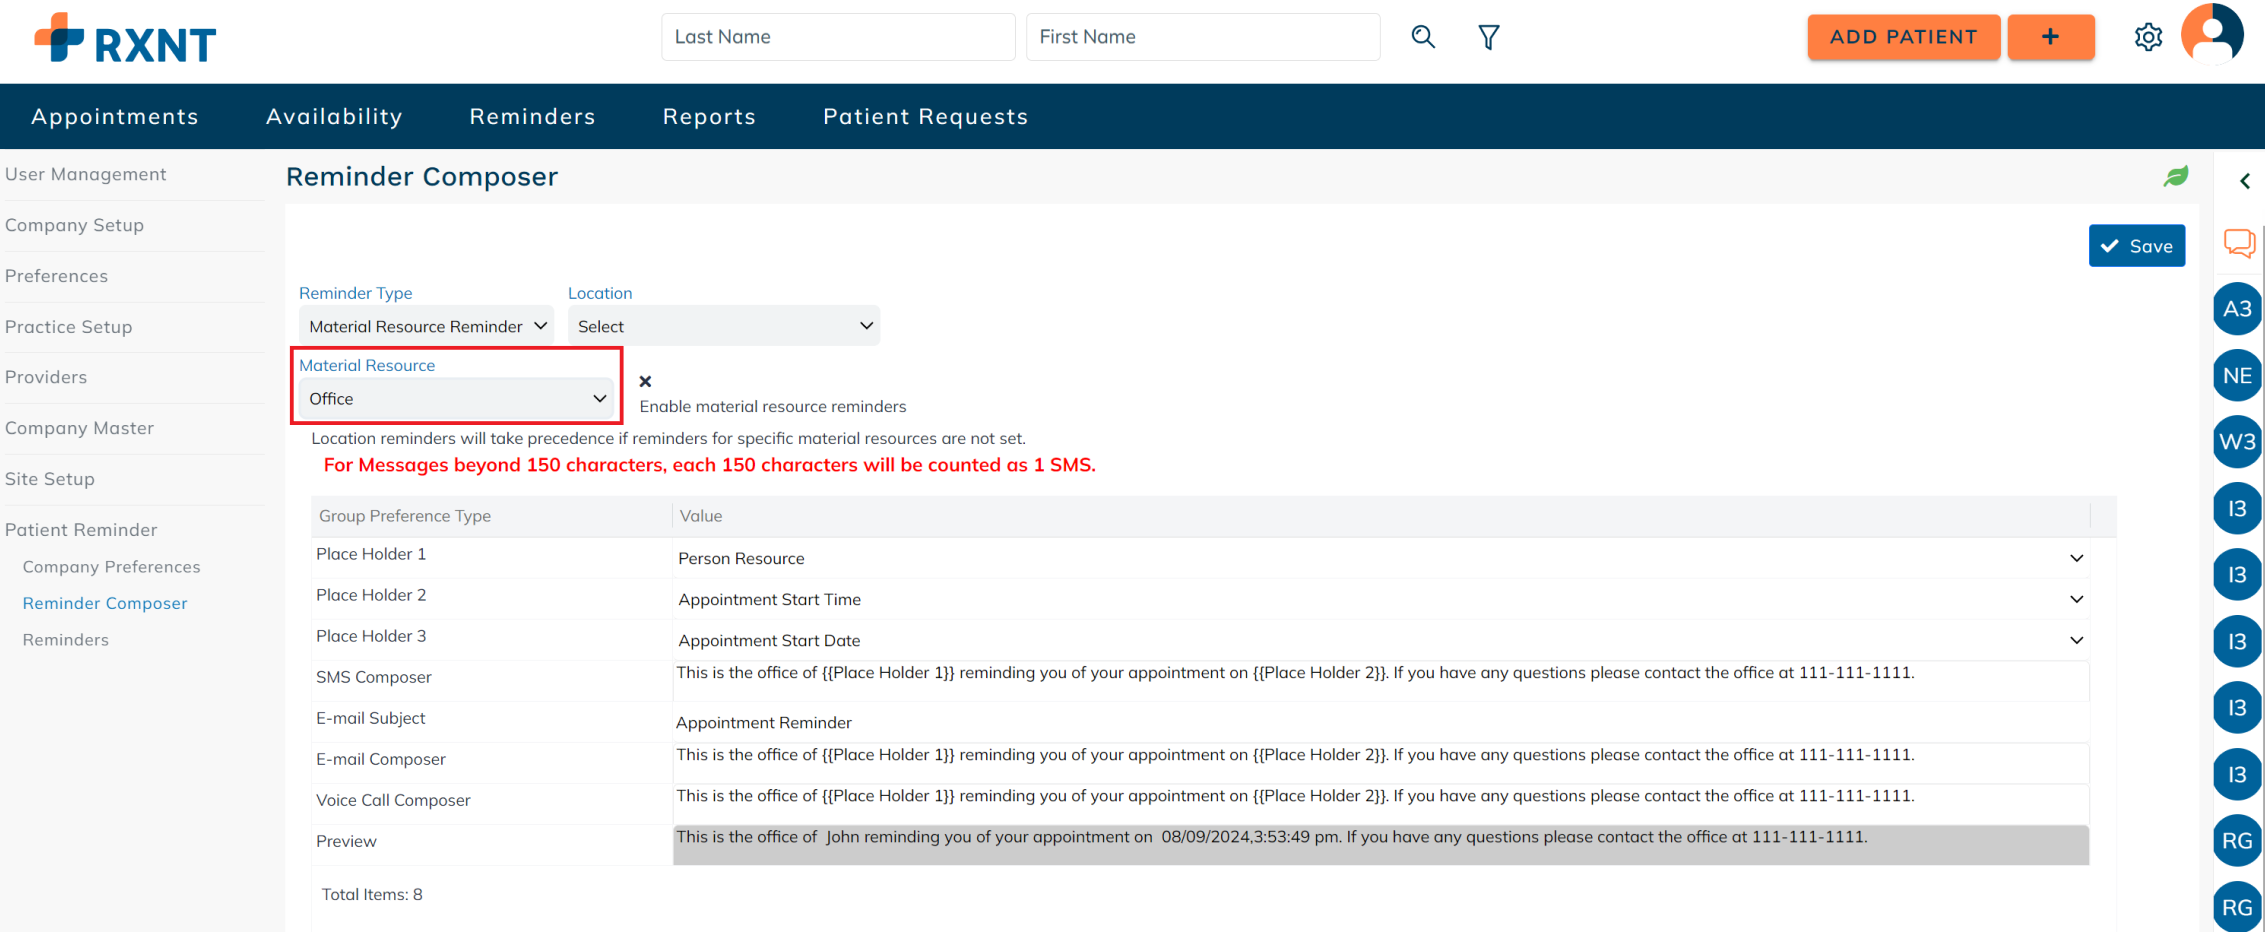Viewport: 2265px width, 932px height.
Task: Open the Reminder Type dropdown
Action: coord(426,326)
